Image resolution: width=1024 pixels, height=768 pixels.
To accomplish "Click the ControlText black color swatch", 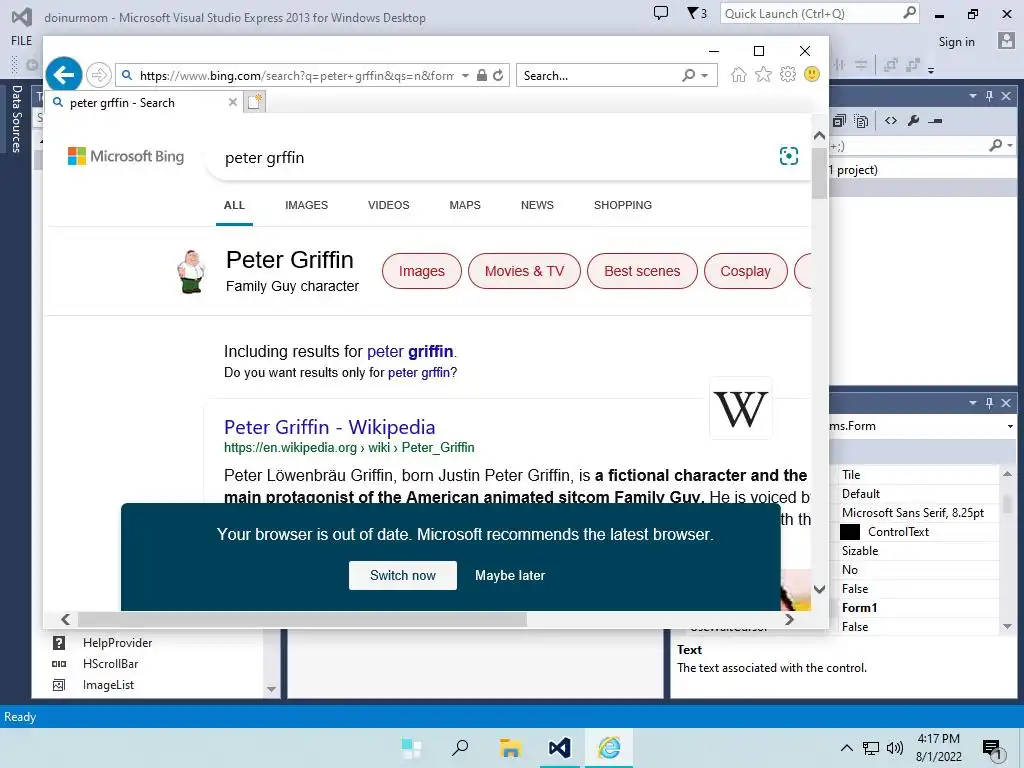I will [850, 532].
